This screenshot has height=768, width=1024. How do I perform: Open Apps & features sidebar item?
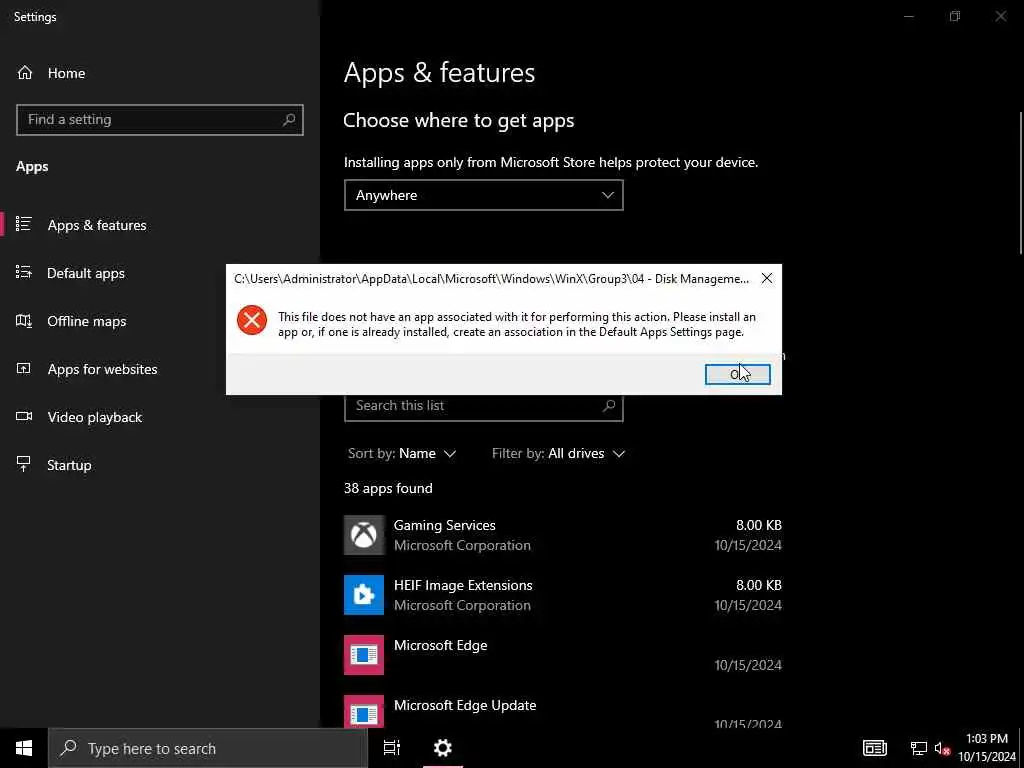(x=160, y=225)
